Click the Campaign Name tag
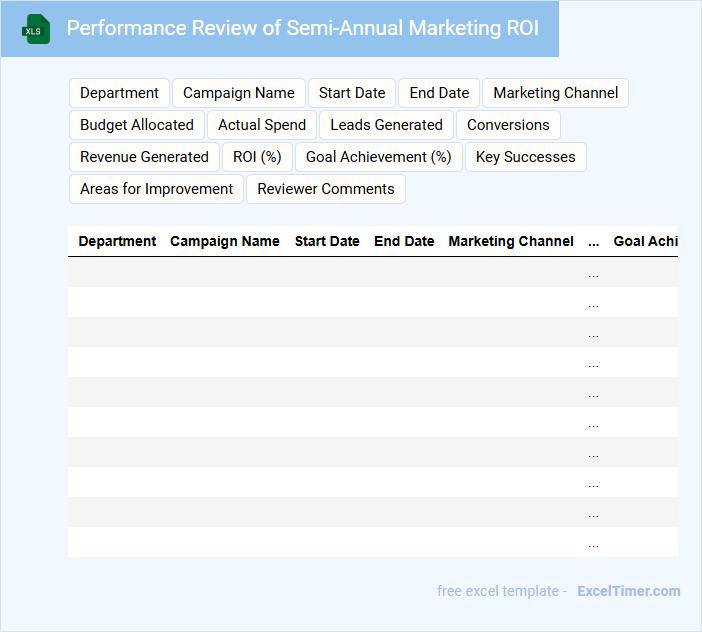Screen dimensions: 702x632 [239, 93]
